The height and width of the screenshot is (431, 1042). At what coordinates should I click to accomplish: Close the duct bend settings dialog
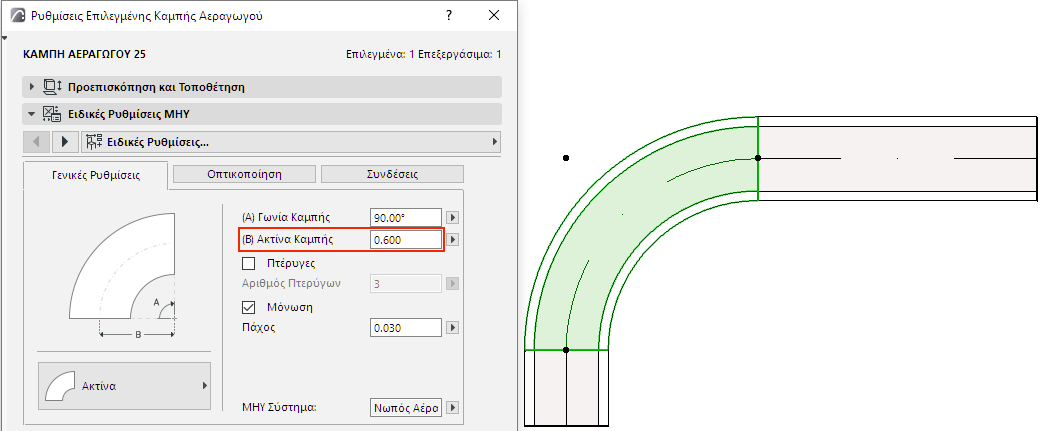[x=494, y=15]
